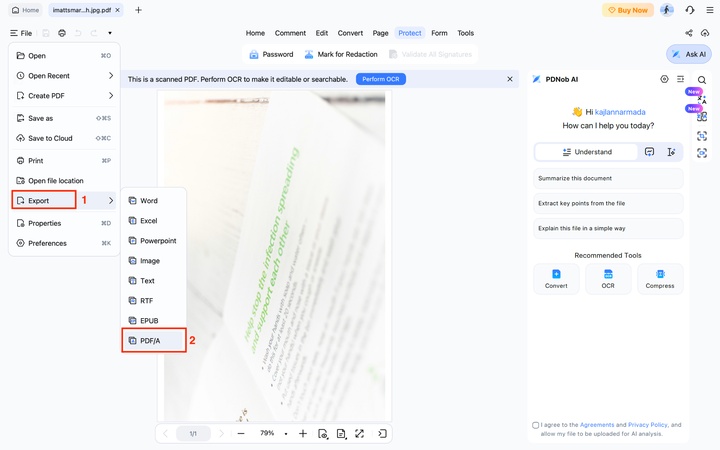Switch to the Comment ribbon tab

point(290,33)
